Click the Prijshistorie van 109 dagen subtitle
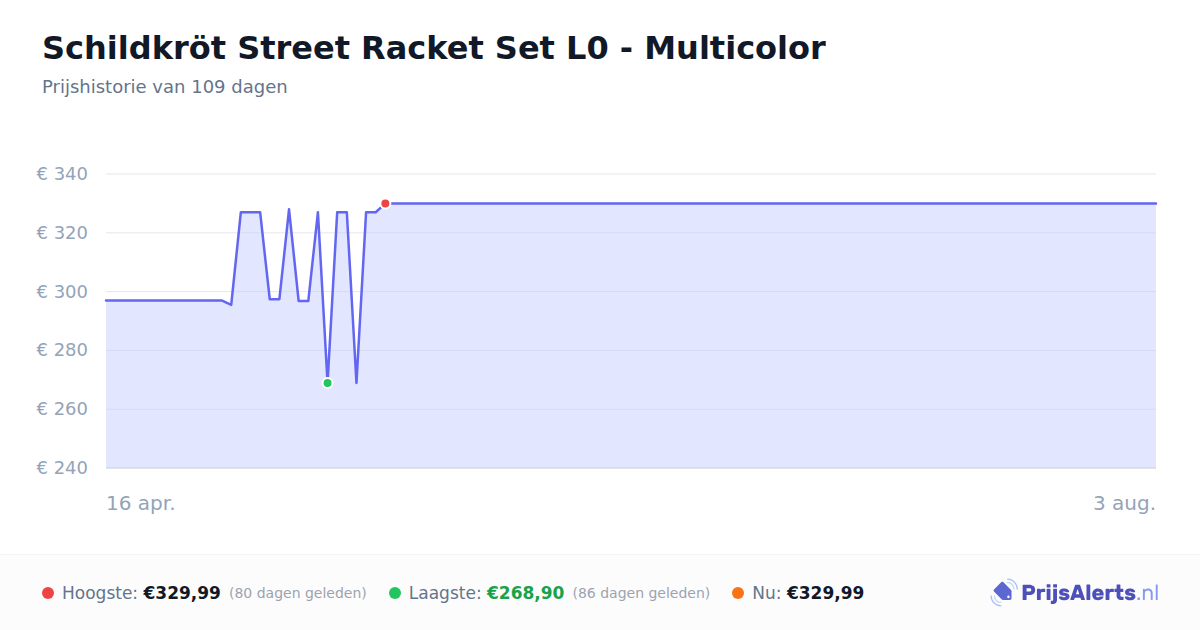1200x630 pixels. [x=165, y=87]
